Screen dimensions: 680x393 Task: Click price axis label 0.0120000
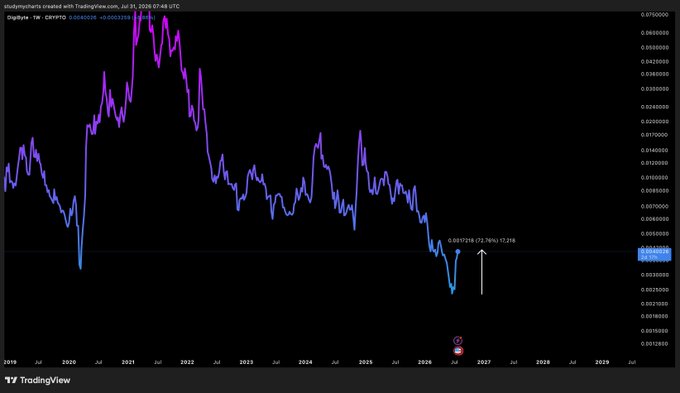tap(654, 163)
